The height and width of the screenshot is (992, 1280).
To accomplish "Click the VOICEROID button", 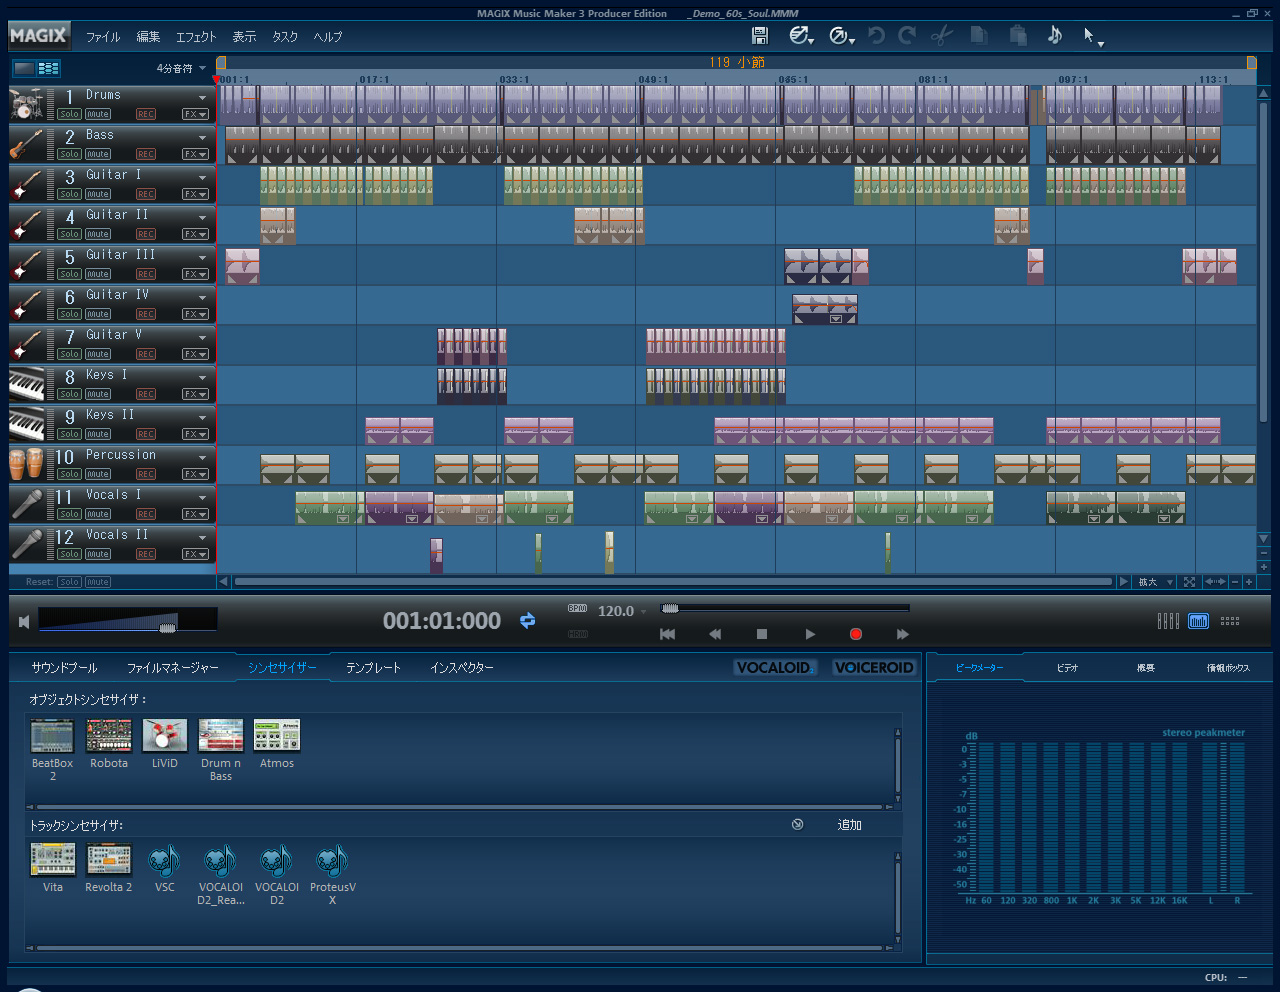I will click(874, 668).
